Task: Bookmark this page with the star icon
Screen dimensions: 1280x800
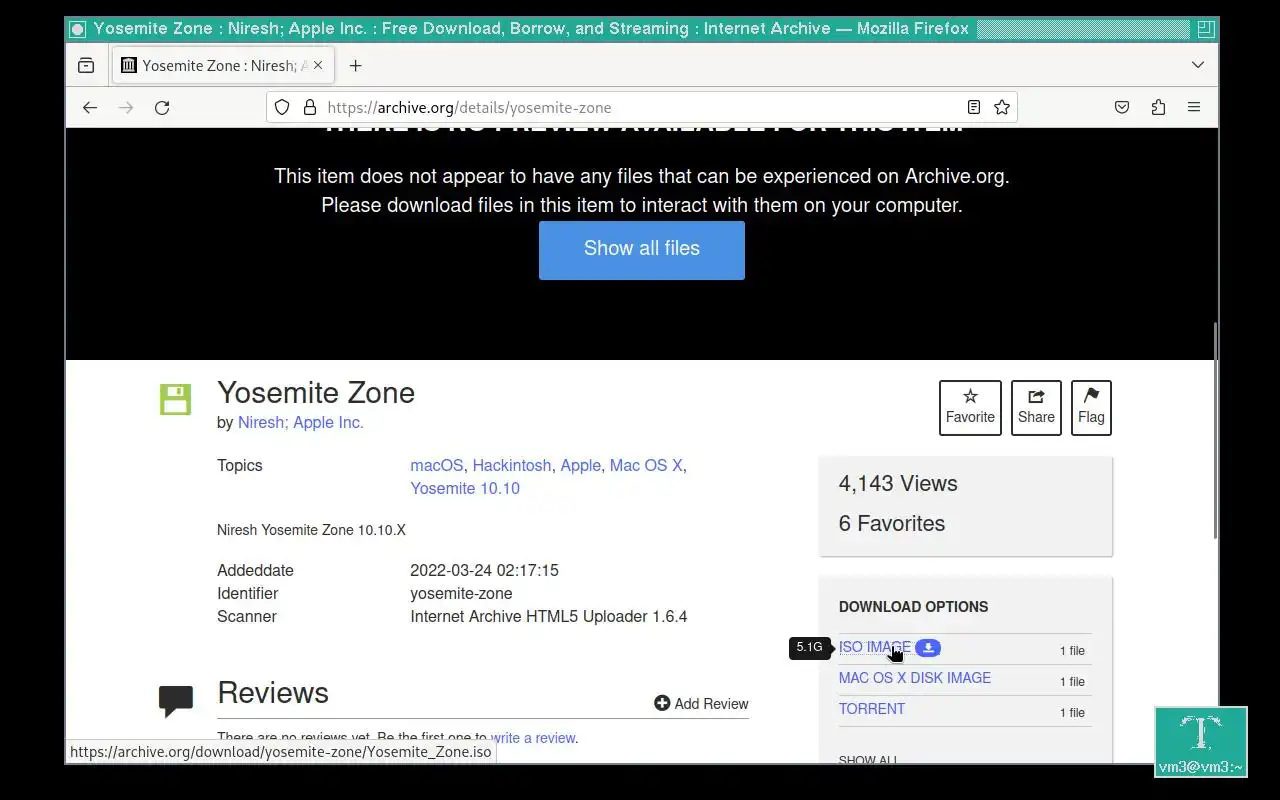Action: [x=1001, y=107]
